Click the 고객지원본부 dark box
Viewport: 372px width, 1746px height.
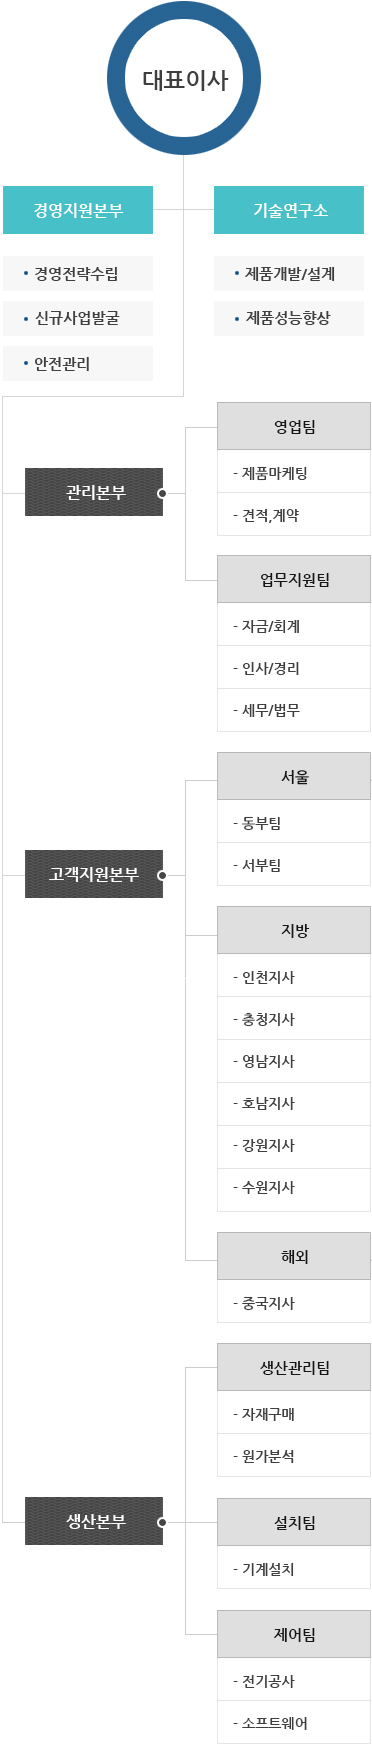coord(94,874)
